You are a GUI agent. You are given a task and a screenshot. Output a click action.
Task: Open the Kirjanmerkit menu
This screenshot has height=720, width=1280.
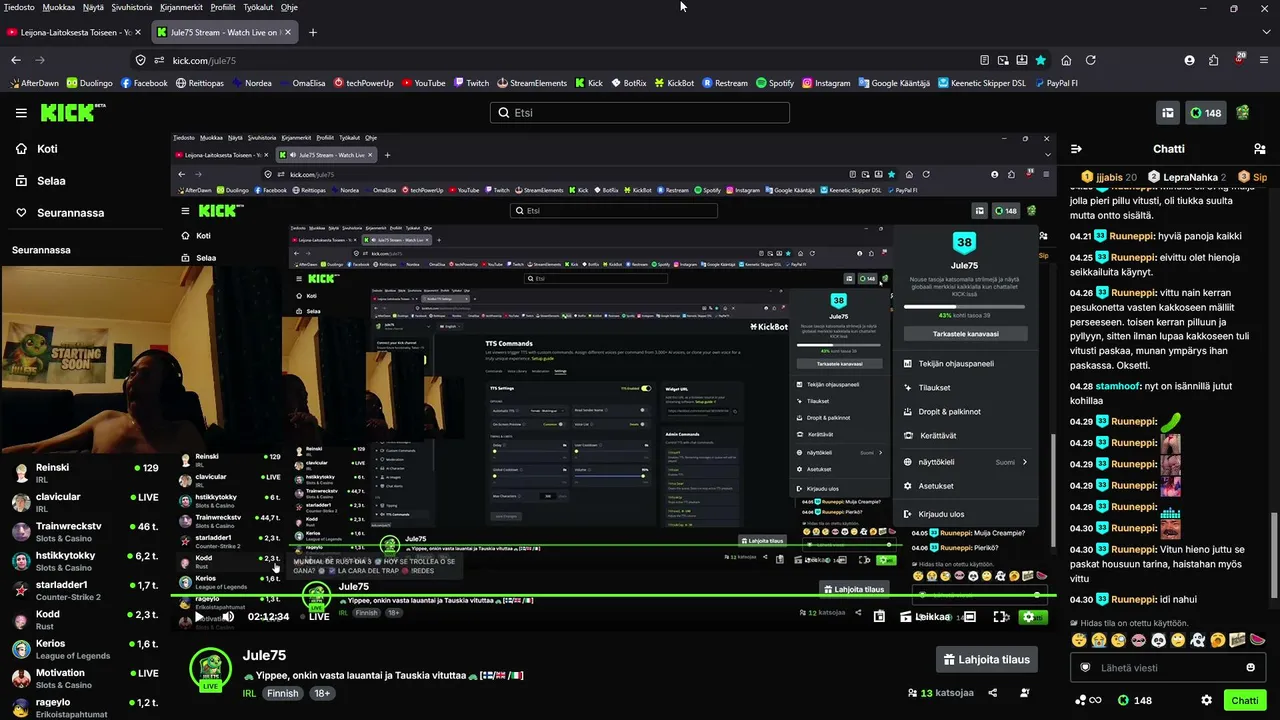(180, 7)
